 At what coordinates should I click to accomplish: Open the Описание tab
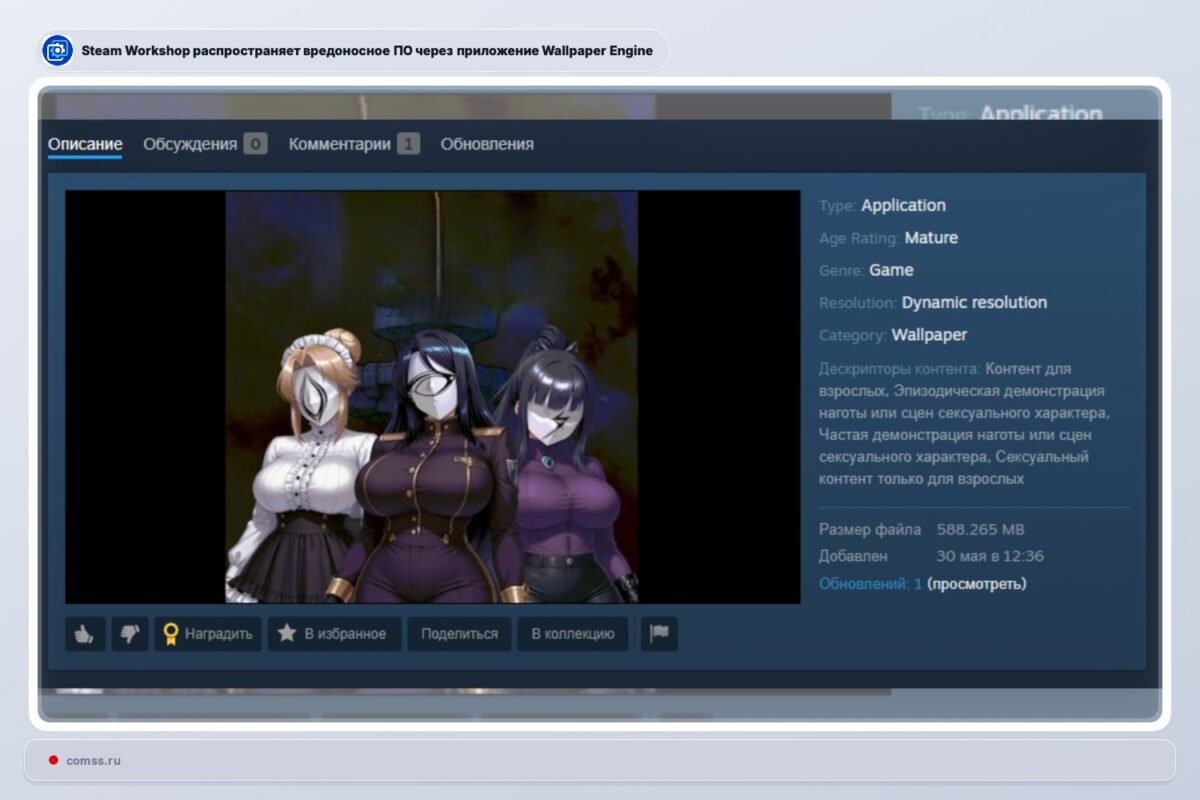coord(85,144)
